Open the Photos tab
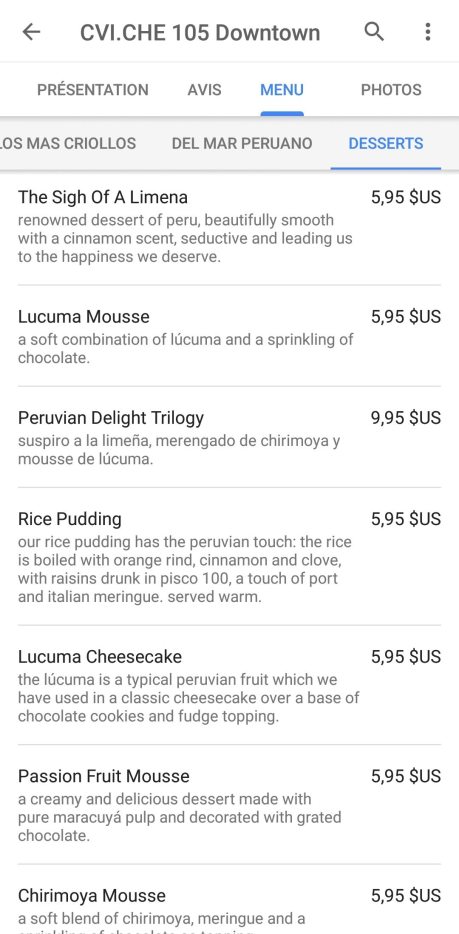Screen dimensions: 459x934 tap(391, 90)
